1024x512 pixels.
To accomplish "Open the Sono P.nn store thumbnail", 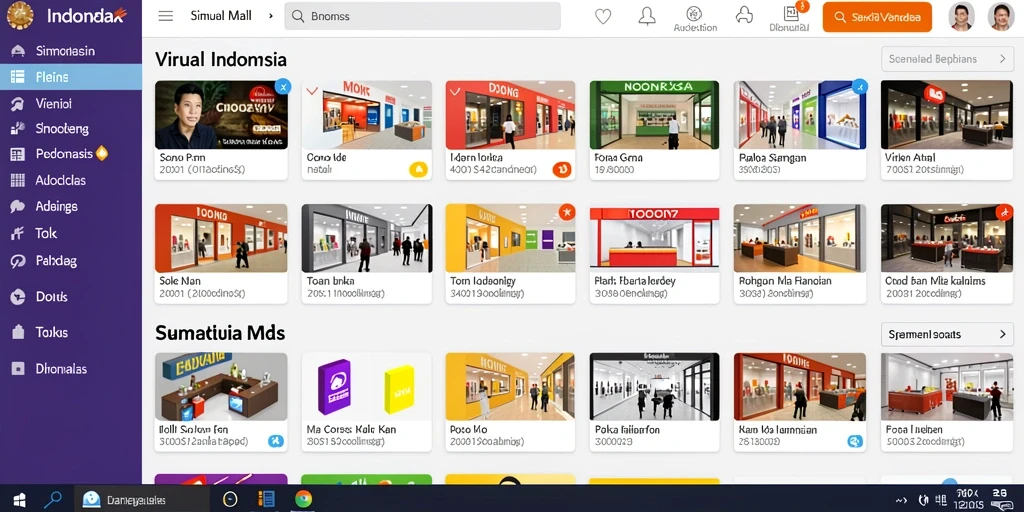I will pyautogui.click(x=221, y=116).
